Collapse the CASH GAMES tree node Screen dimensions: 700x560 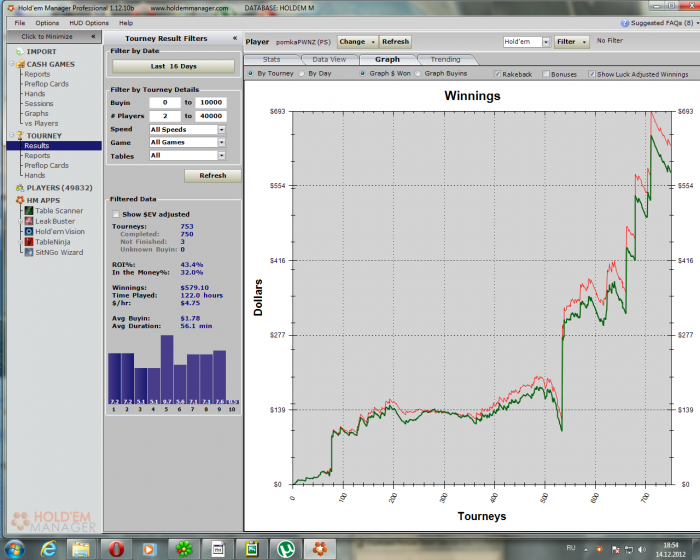(x=12, y=64)
